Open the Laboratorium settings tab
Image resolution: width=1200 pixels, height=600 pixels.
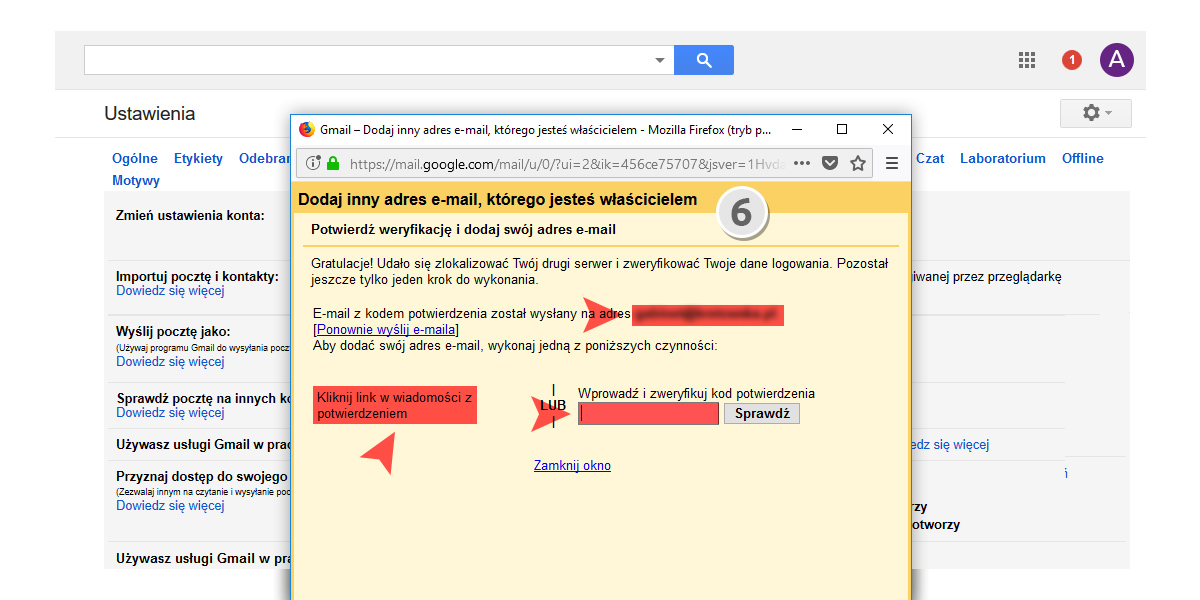(x=1003, y=158)
